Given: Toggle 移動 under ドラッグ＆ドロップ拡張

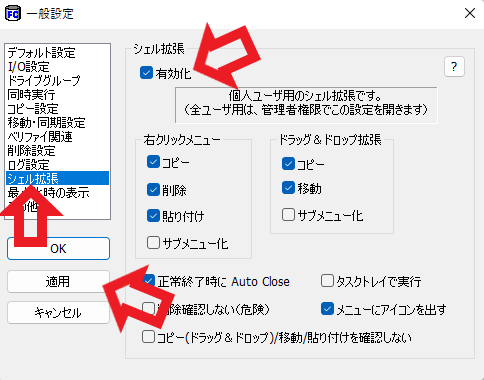Looking at the screenshot, I should tap(288, 188).
